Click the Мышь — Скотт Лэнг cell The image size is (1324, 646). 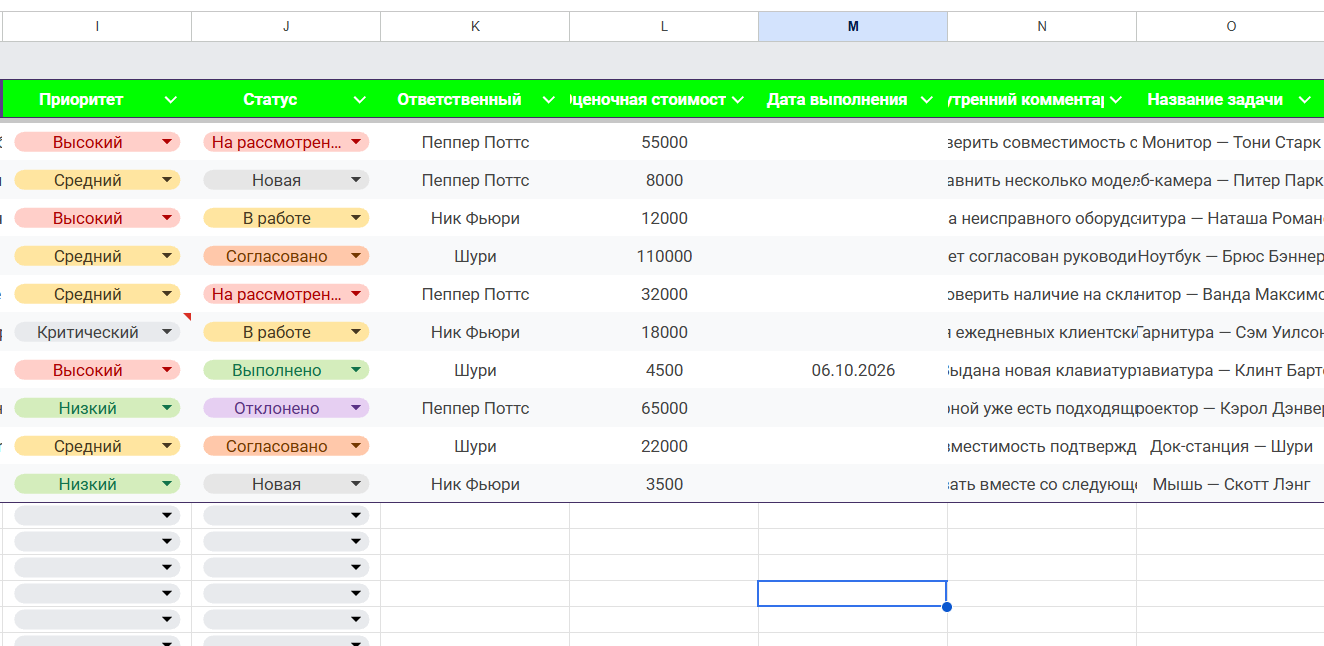click(1231, 485)
